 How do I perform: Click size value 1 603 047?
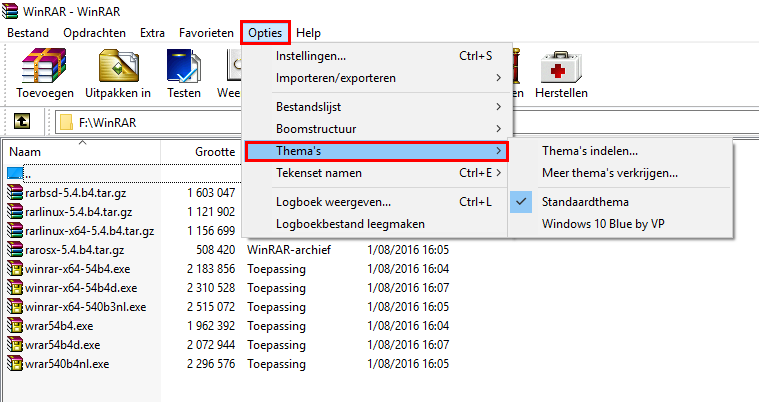211,193
